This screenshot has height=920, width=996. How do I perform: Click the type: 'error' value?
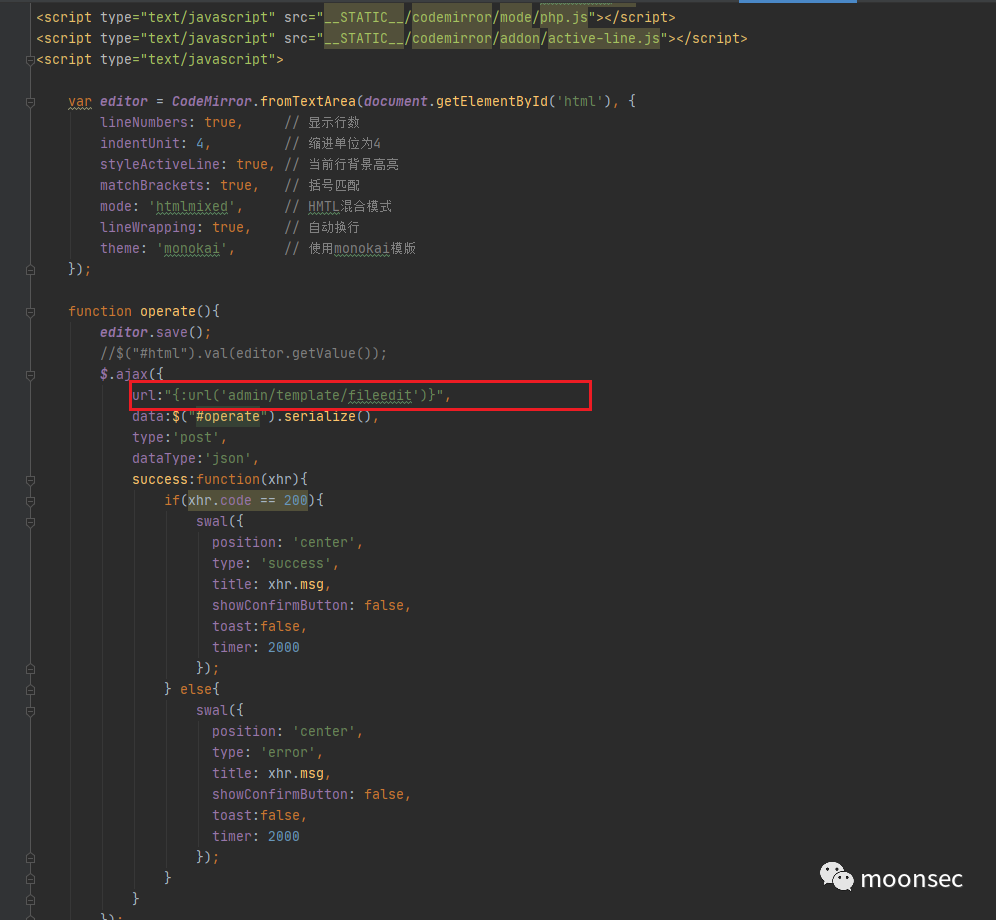tap(288, 753)
